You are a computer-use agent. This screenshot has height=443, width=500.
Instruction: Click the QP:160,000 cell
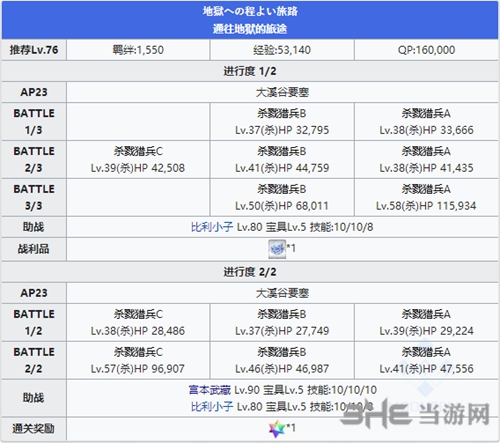[x=426, y=50]
